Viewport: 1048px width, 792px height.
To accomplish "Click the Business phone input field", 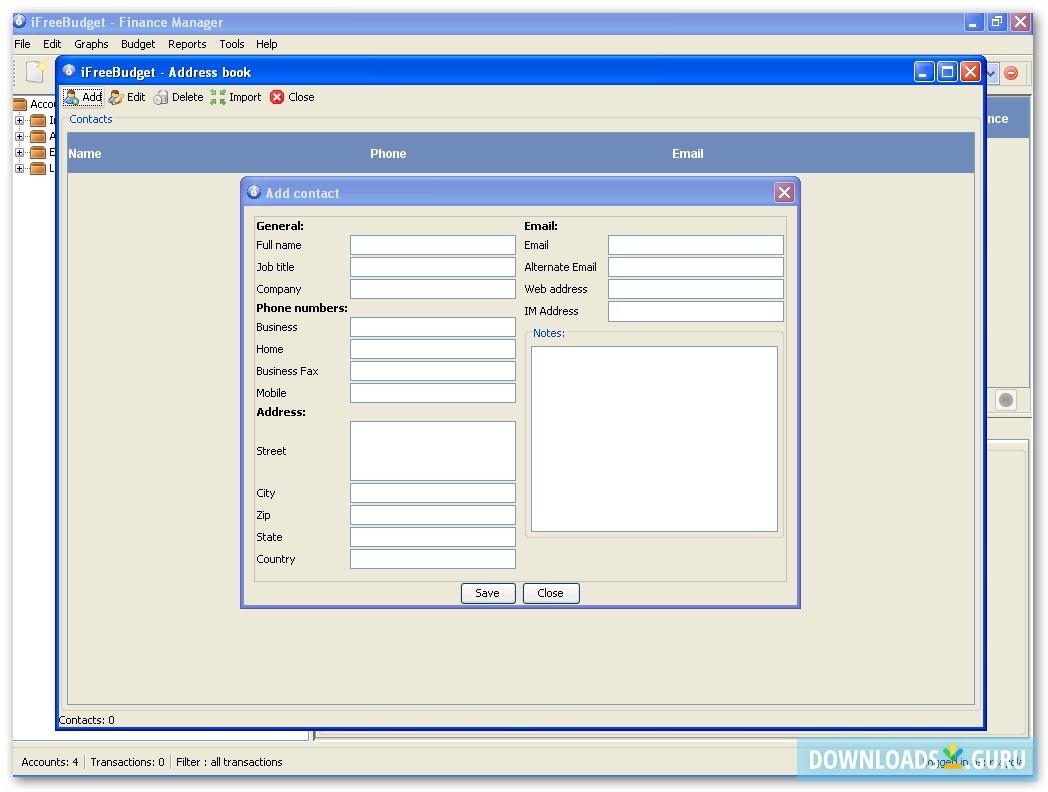I will click(x=432, y=327).
